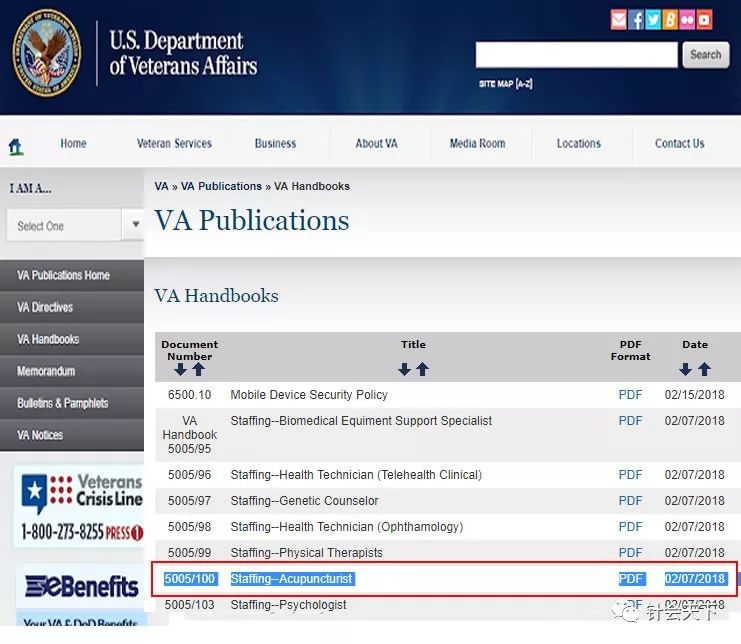The width and height of the screenshot is (741, 644).
Task: Select the 6500.10 document number
Action: click(190, 395)
